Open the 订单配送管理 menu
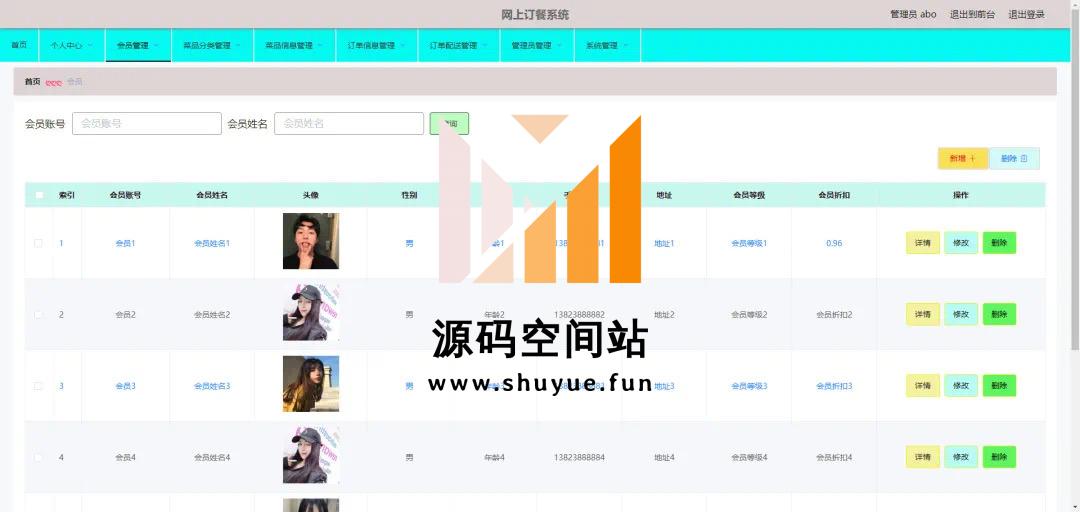The height and width of the screenshot is (512, 1080). (459, 45)
